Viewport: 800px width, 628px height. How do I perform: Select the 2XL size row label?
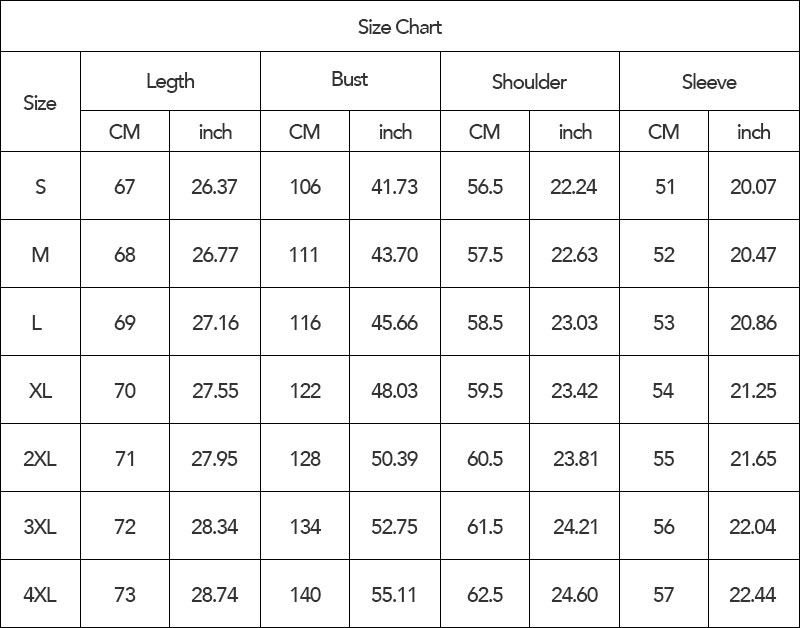click(x=40, y=458)
